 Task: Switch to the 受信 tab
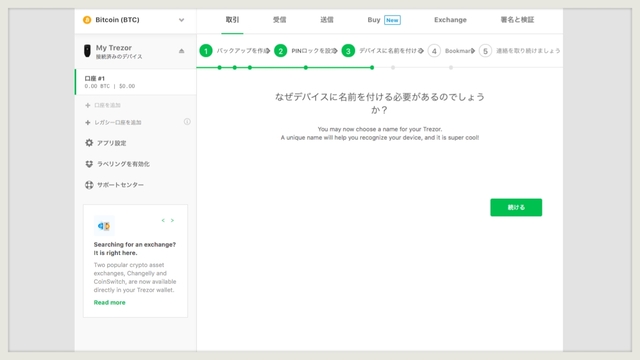pos(280,20)
